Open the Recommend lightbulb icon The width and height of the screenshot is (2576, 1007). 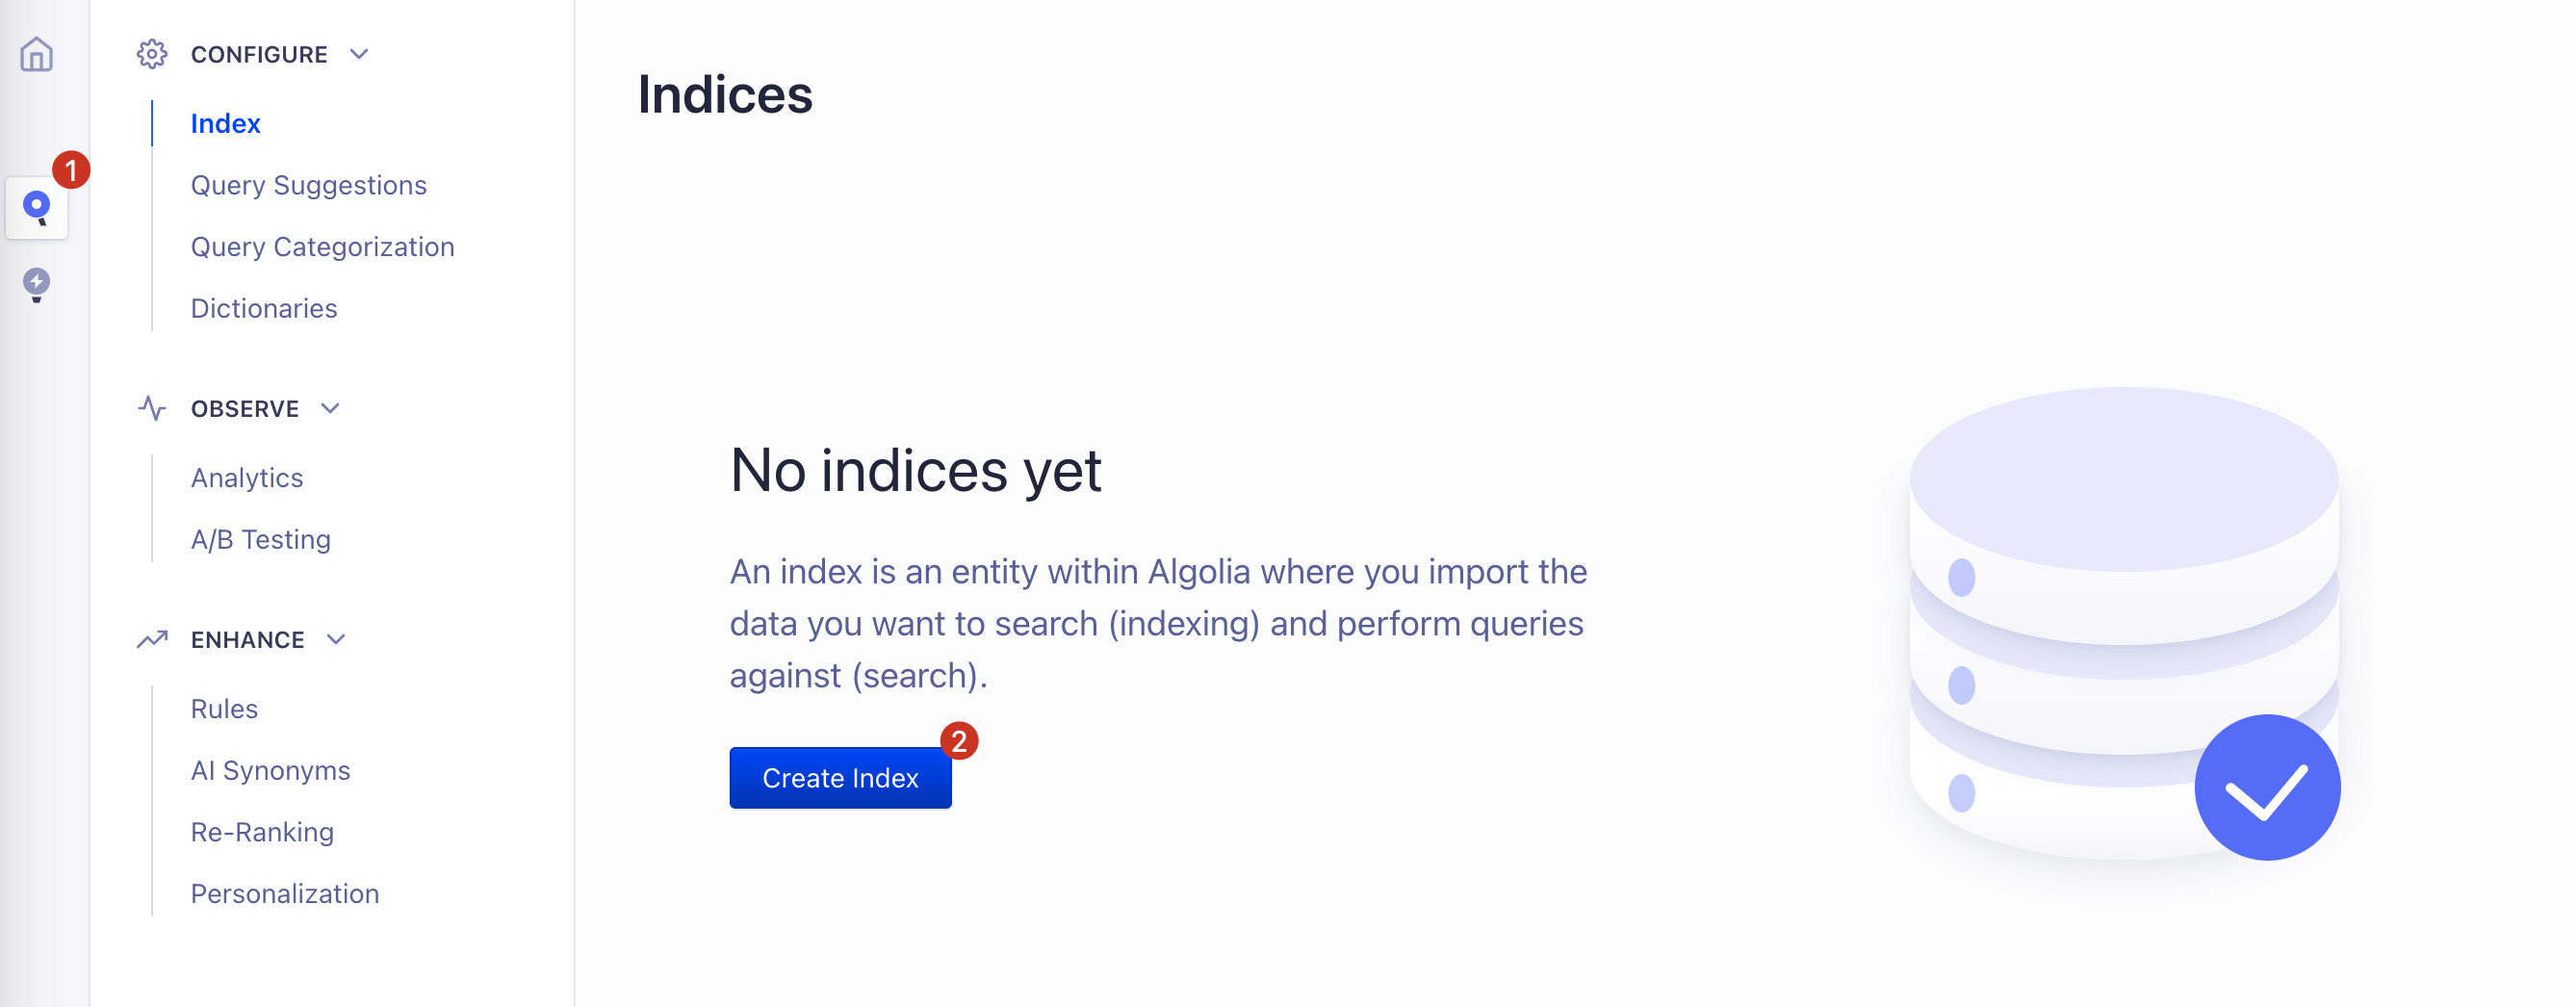tap(36, 285)
